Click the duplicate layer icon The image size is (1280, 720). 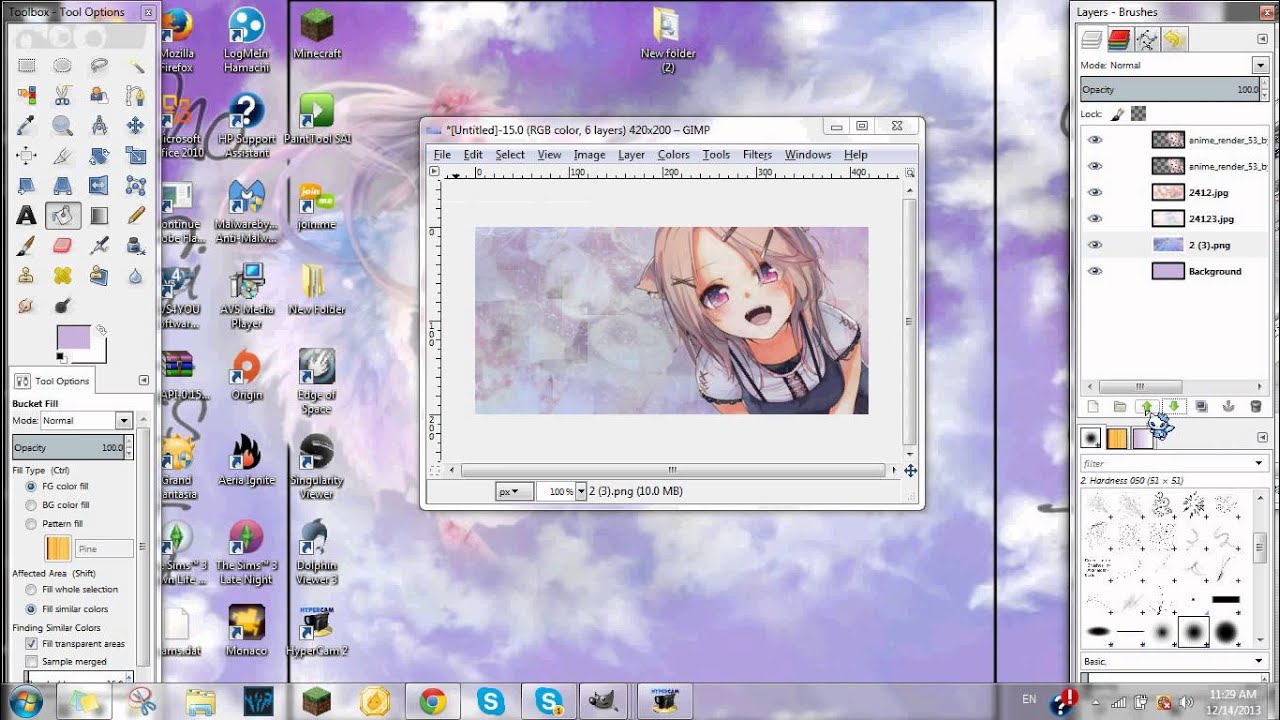pos(1201,407)
